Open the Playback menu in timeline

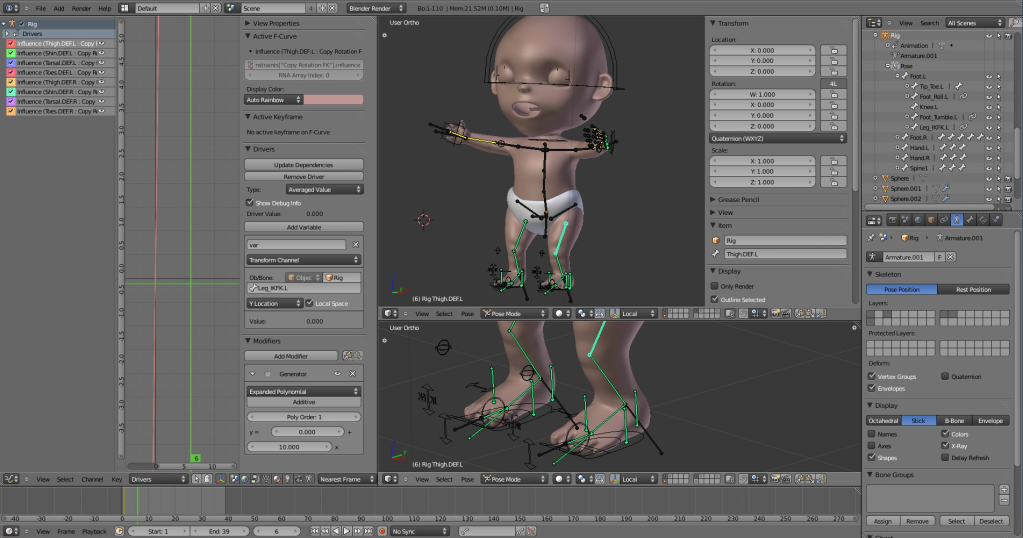94,531
